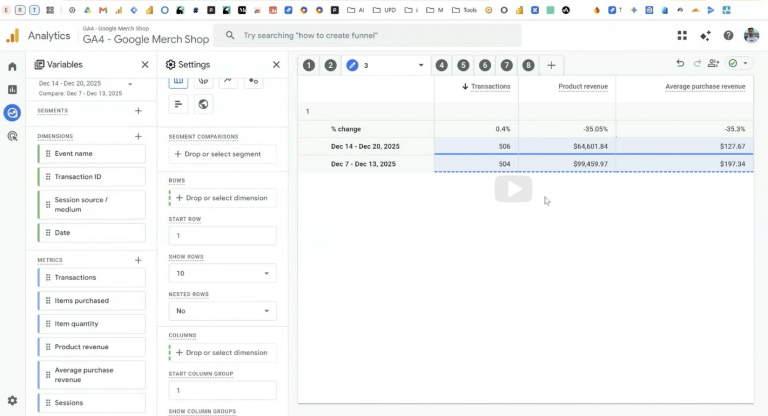Open Gmail bookmark in browser bar
The image size is (768, 416).
[102, 10]
